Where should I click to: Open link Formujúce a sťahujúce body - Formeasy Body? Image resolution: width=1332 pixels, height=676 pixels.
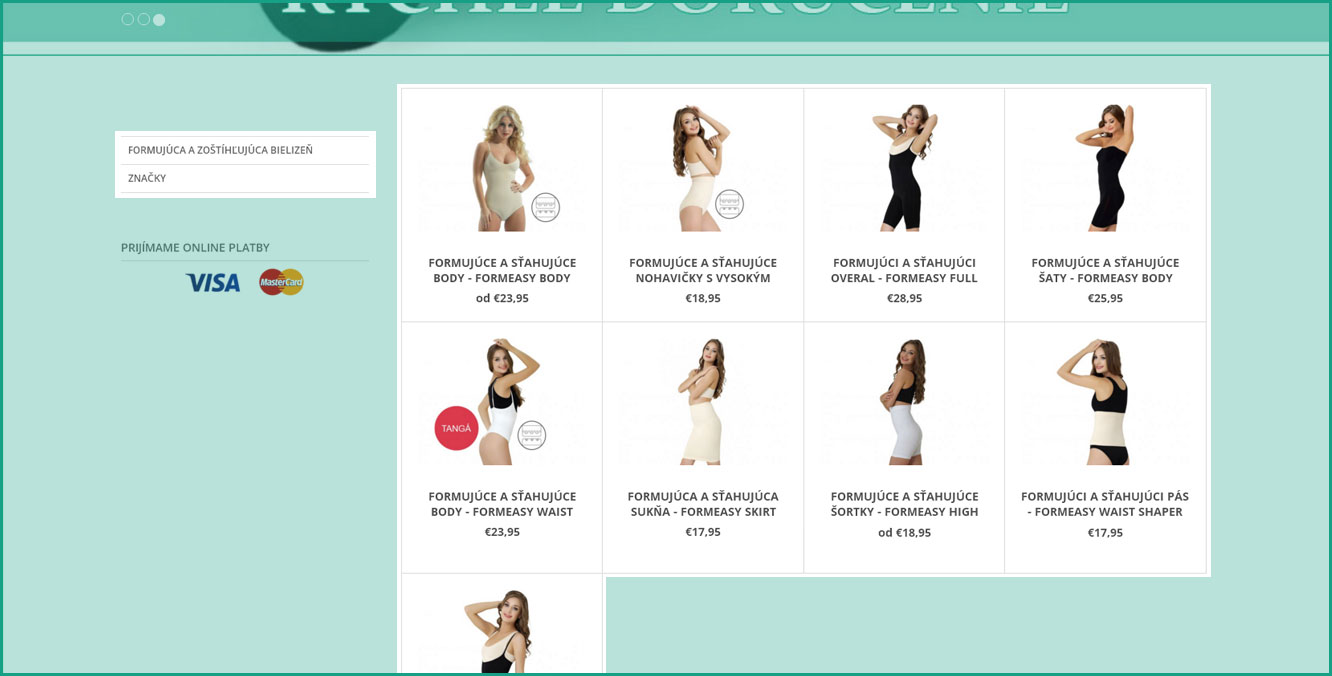point(502,270)
